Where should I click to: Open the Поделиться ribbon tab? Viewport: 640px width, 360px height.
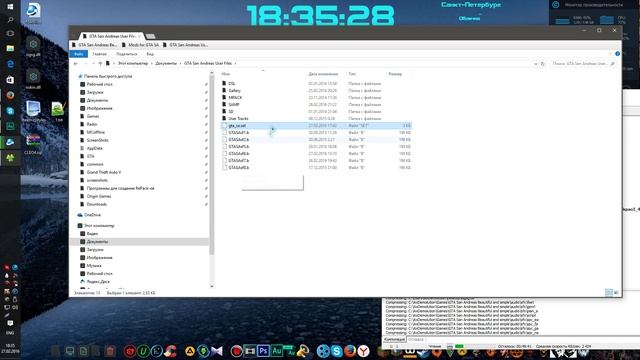pyautogui.click(x=127, y=54)
